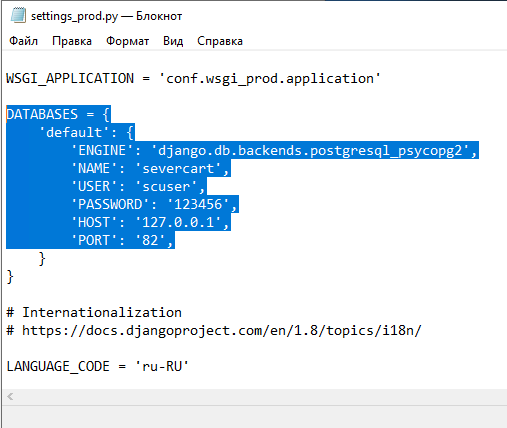
Task: Click the '# Internationalization' comment line
Action: [x=94, y=313]
